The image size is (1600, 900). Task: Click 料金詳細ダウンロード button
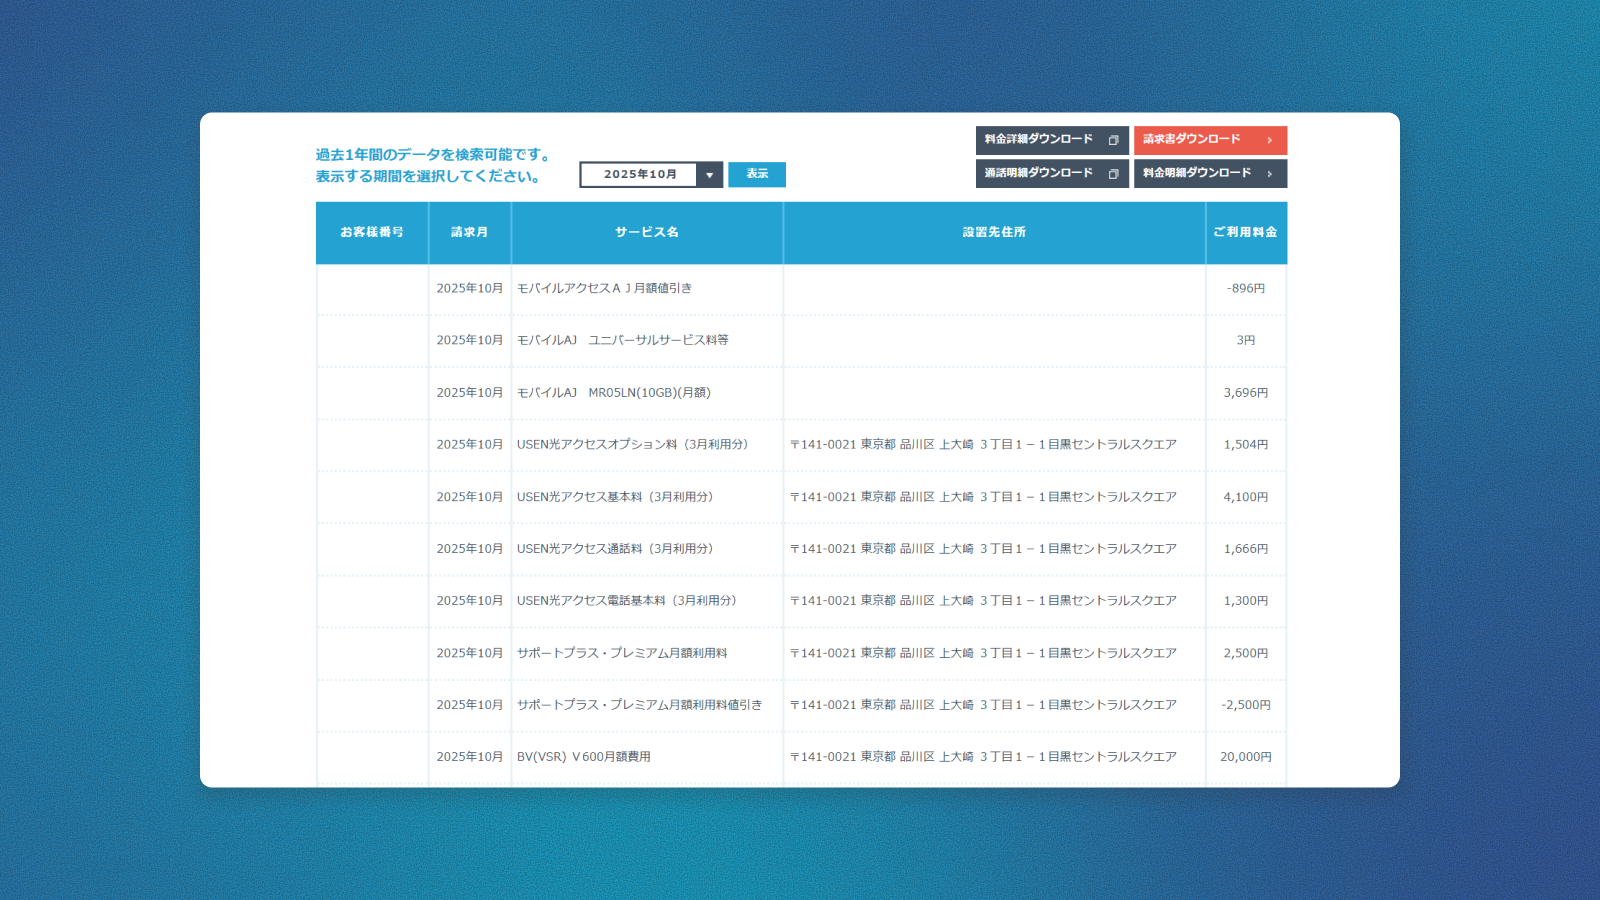pyautogui.click(x=1052, y=140)
